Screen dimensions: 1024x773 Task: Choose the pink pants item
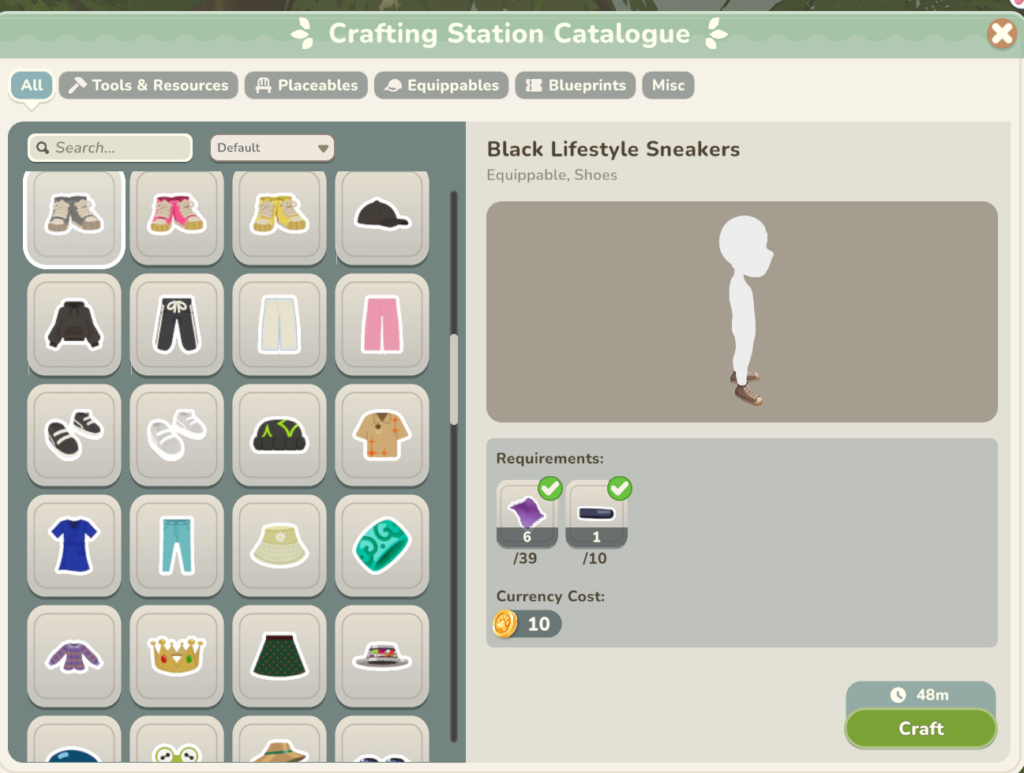pyautogui.click(x=382, y=324)
